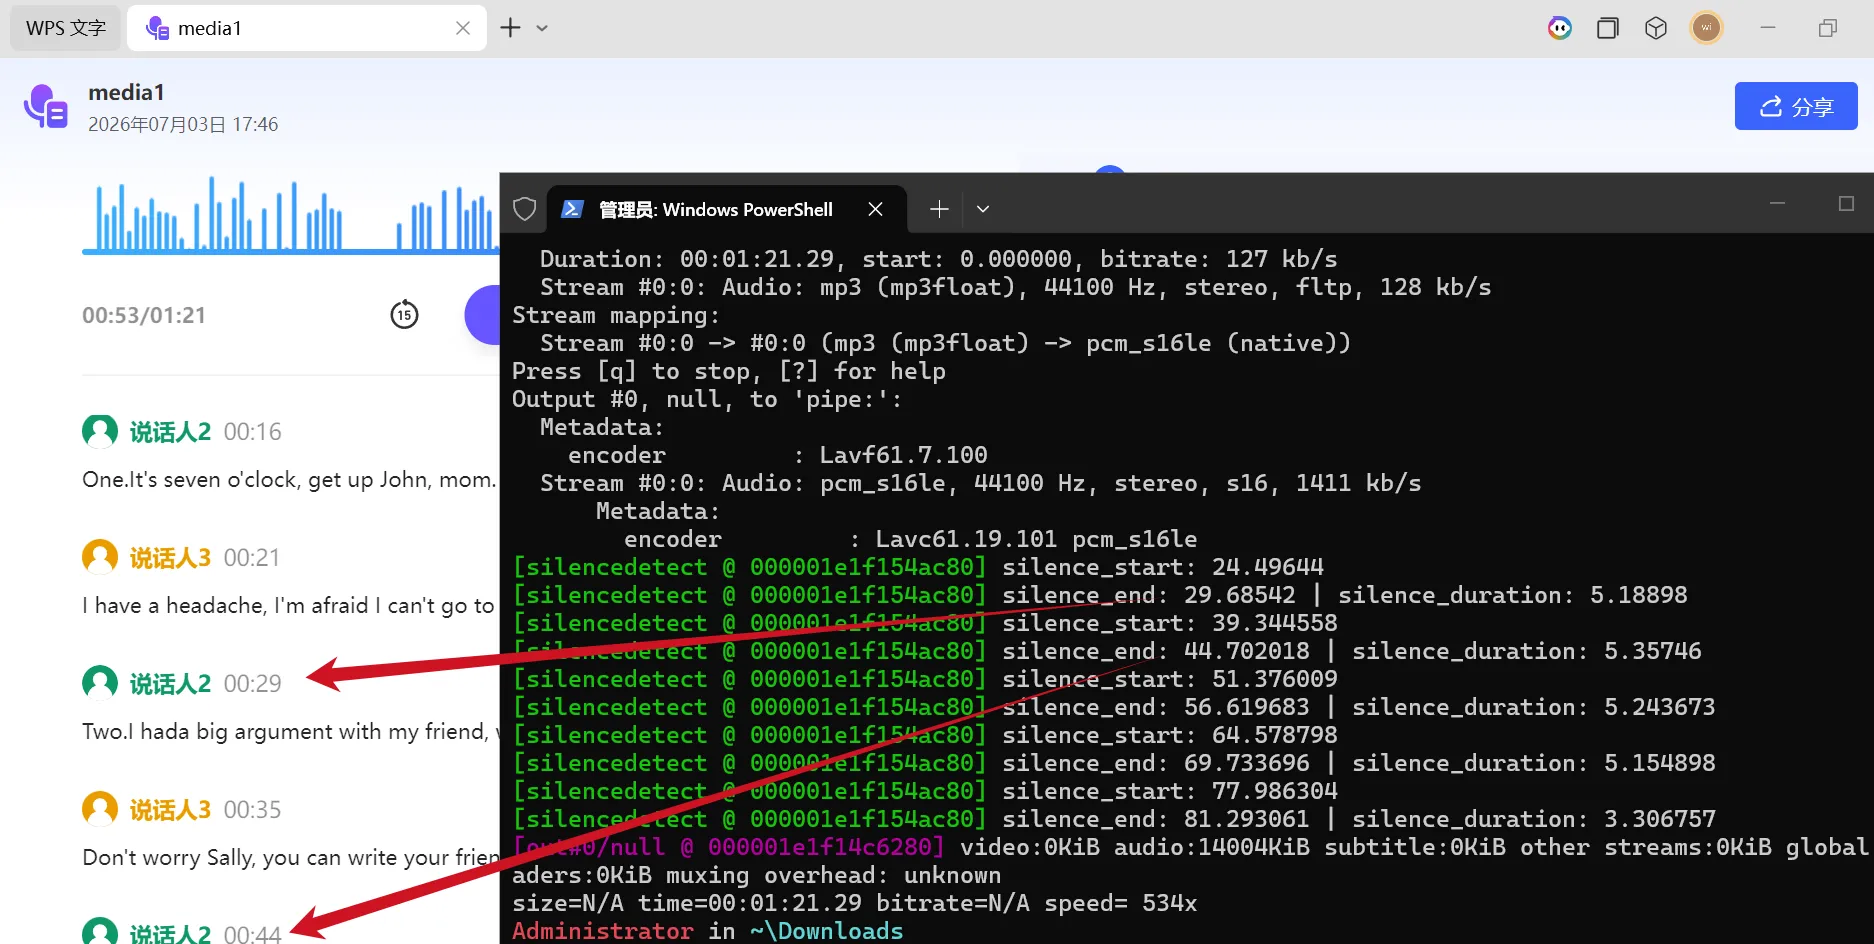Jump to the 00:35 timestamp
This screenshot has width=1874, height=944.
(x=252, y=810)
